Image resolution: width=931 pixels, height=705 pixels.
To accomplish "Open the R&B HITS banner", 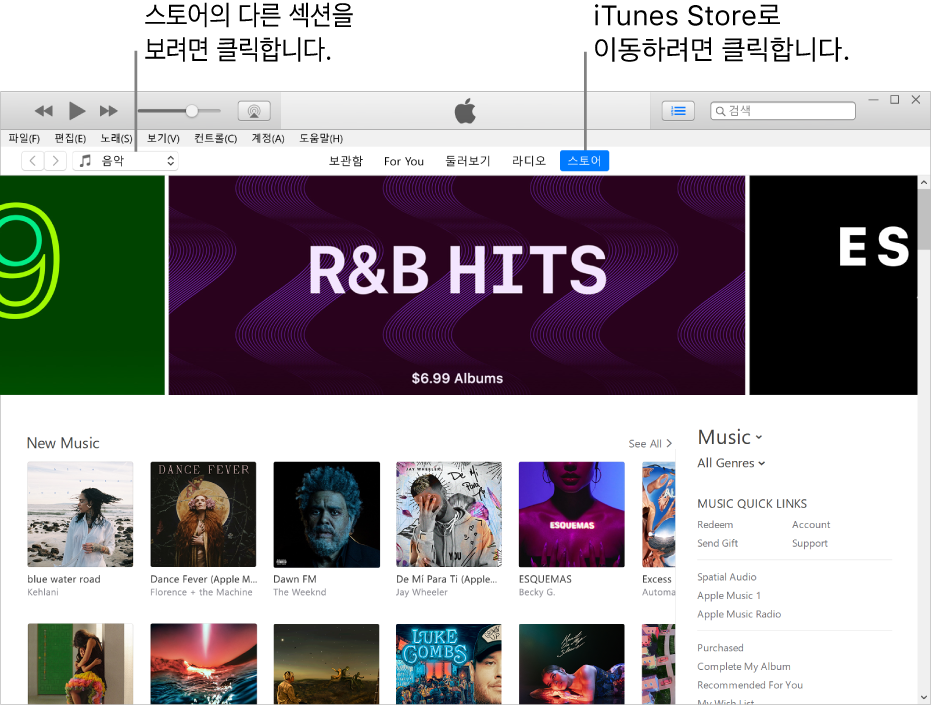I will pos(457,285).
